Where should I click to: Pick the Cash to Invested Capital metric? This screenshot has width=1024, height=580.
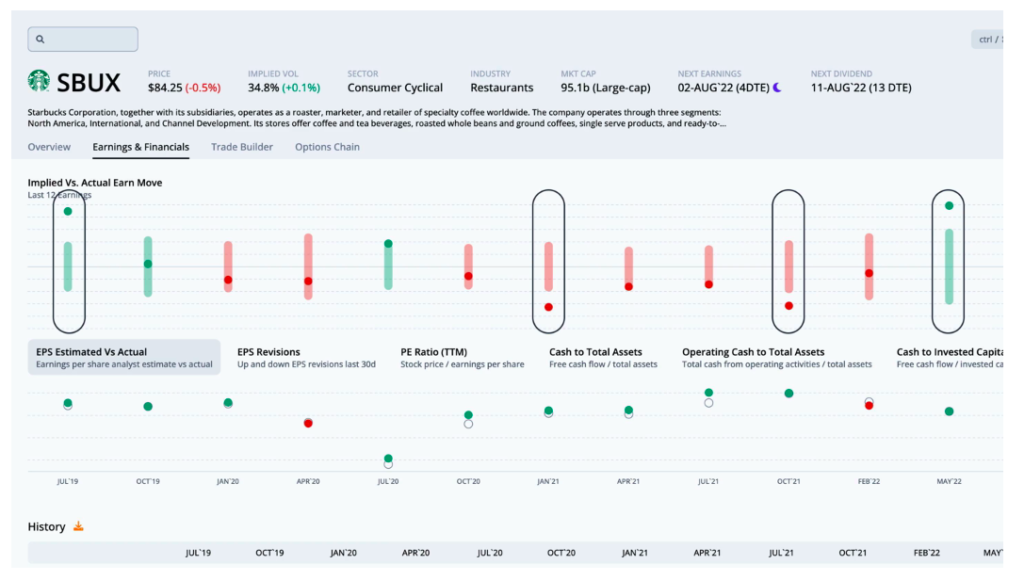point(950,357)
